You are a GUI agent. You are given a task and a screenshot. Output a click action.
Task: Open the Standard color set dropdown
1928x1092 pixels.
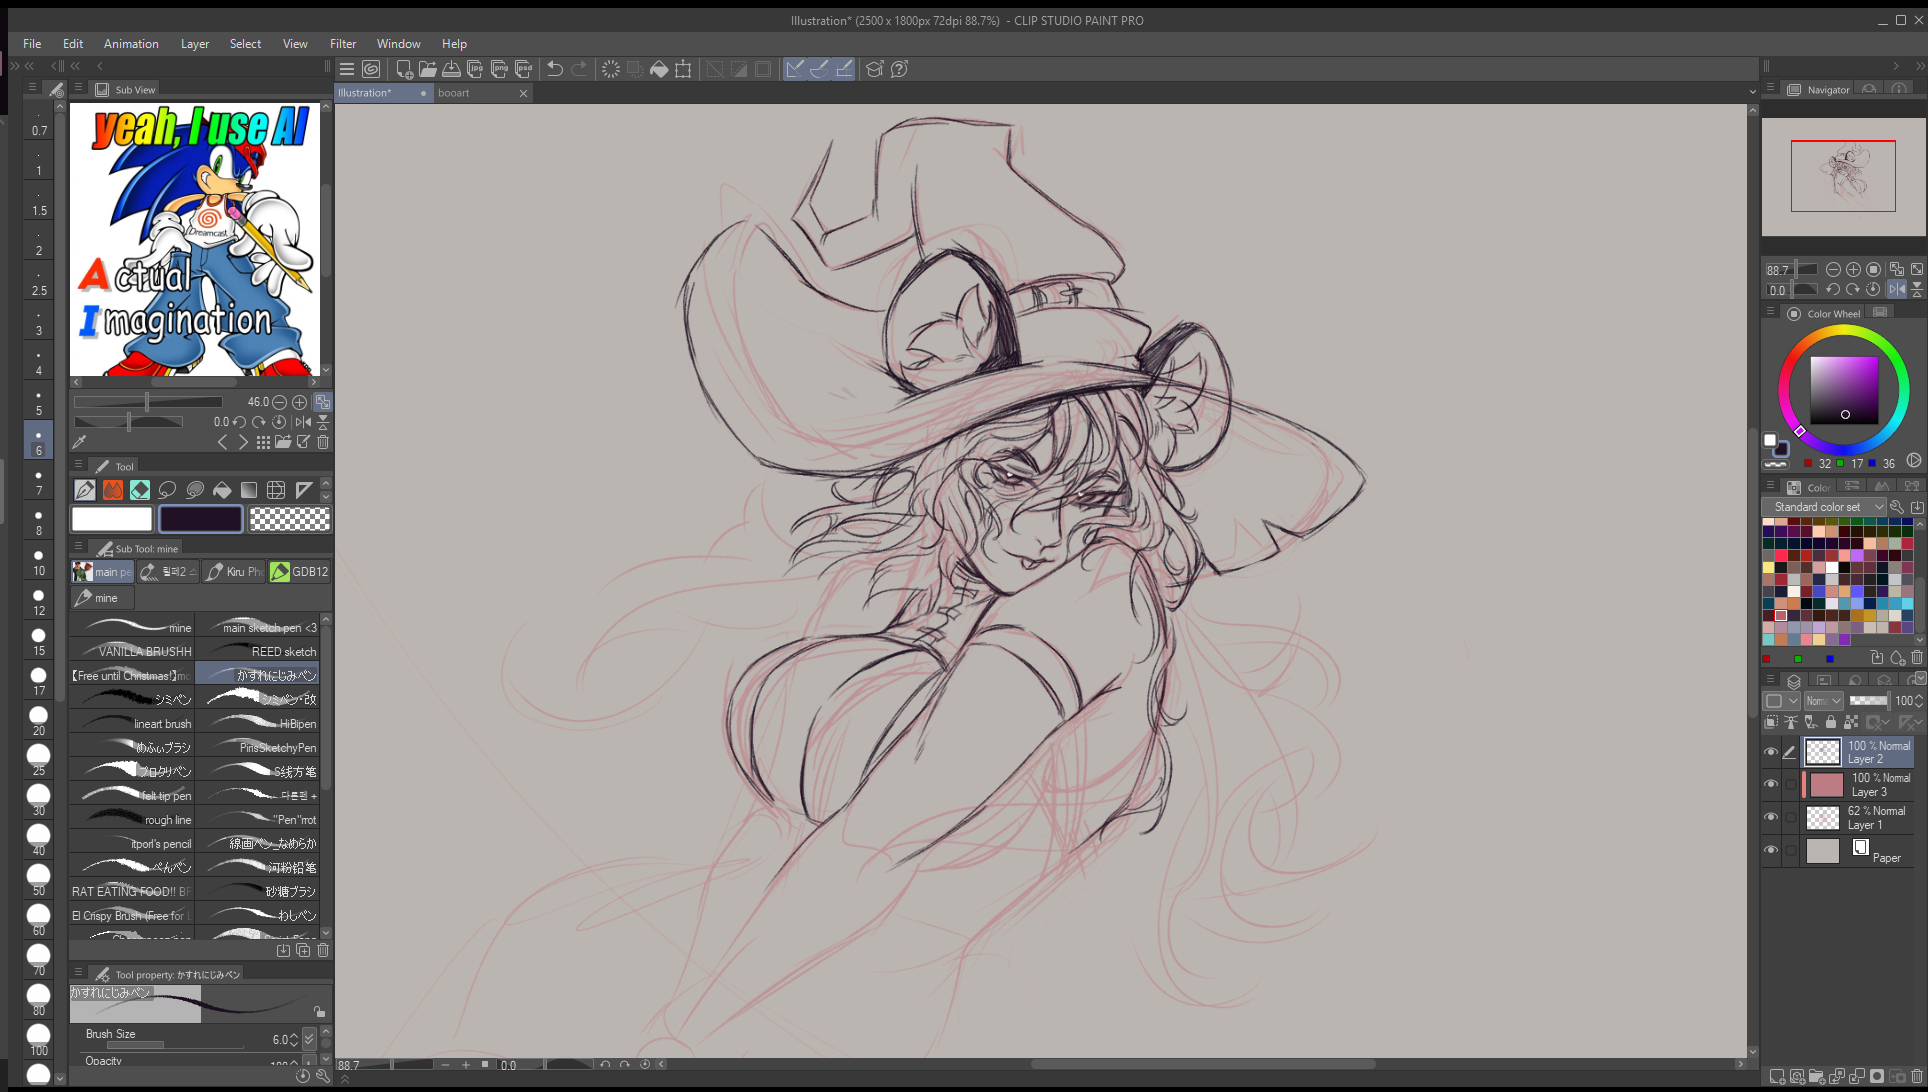[1824, 507]
